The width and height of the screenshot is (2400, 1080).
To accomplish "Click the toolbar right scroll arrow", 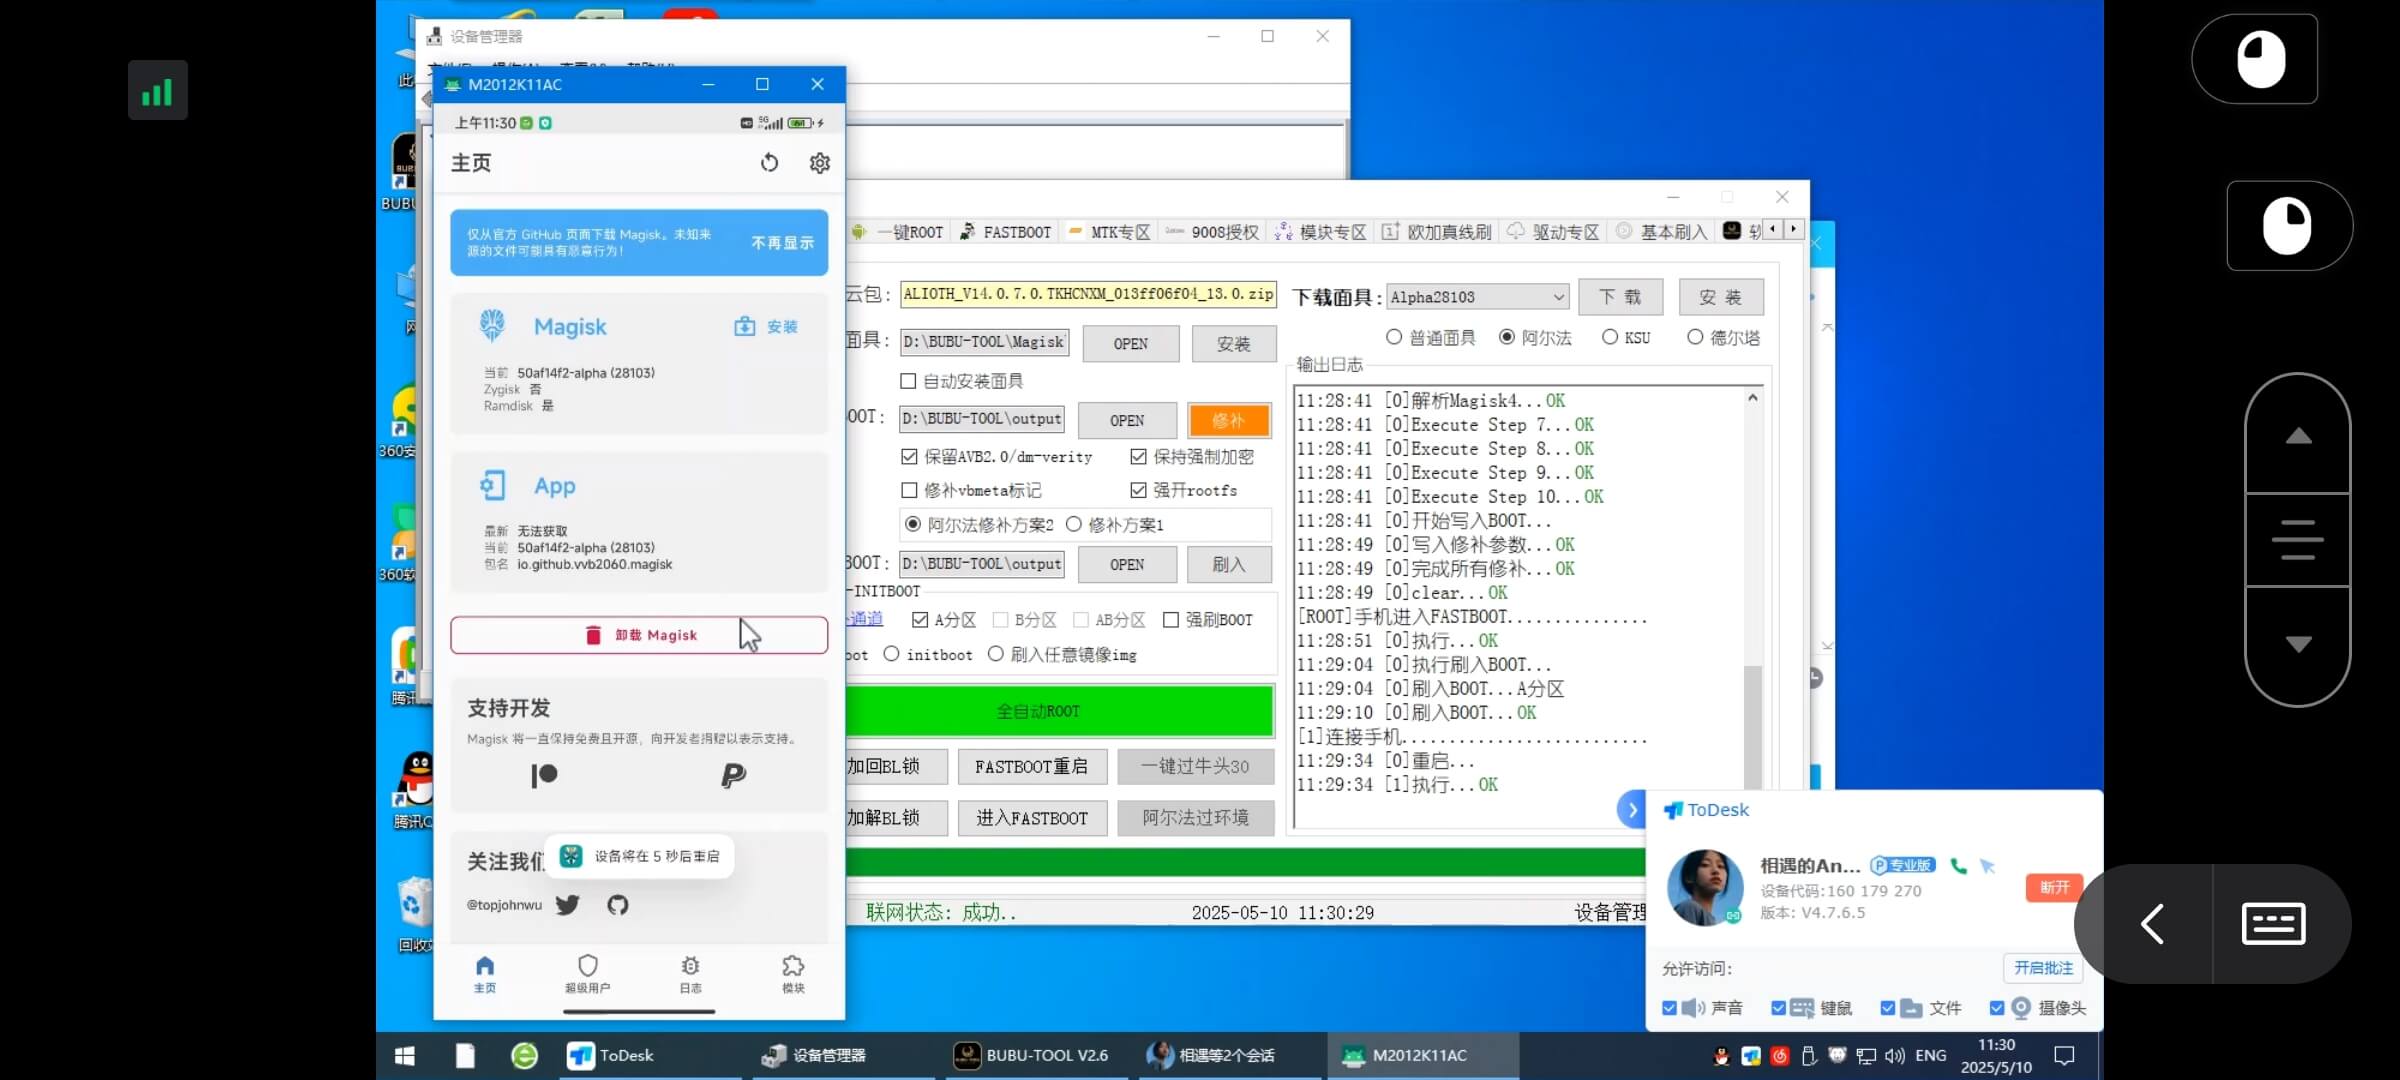I will click(x=1794, y=229).
